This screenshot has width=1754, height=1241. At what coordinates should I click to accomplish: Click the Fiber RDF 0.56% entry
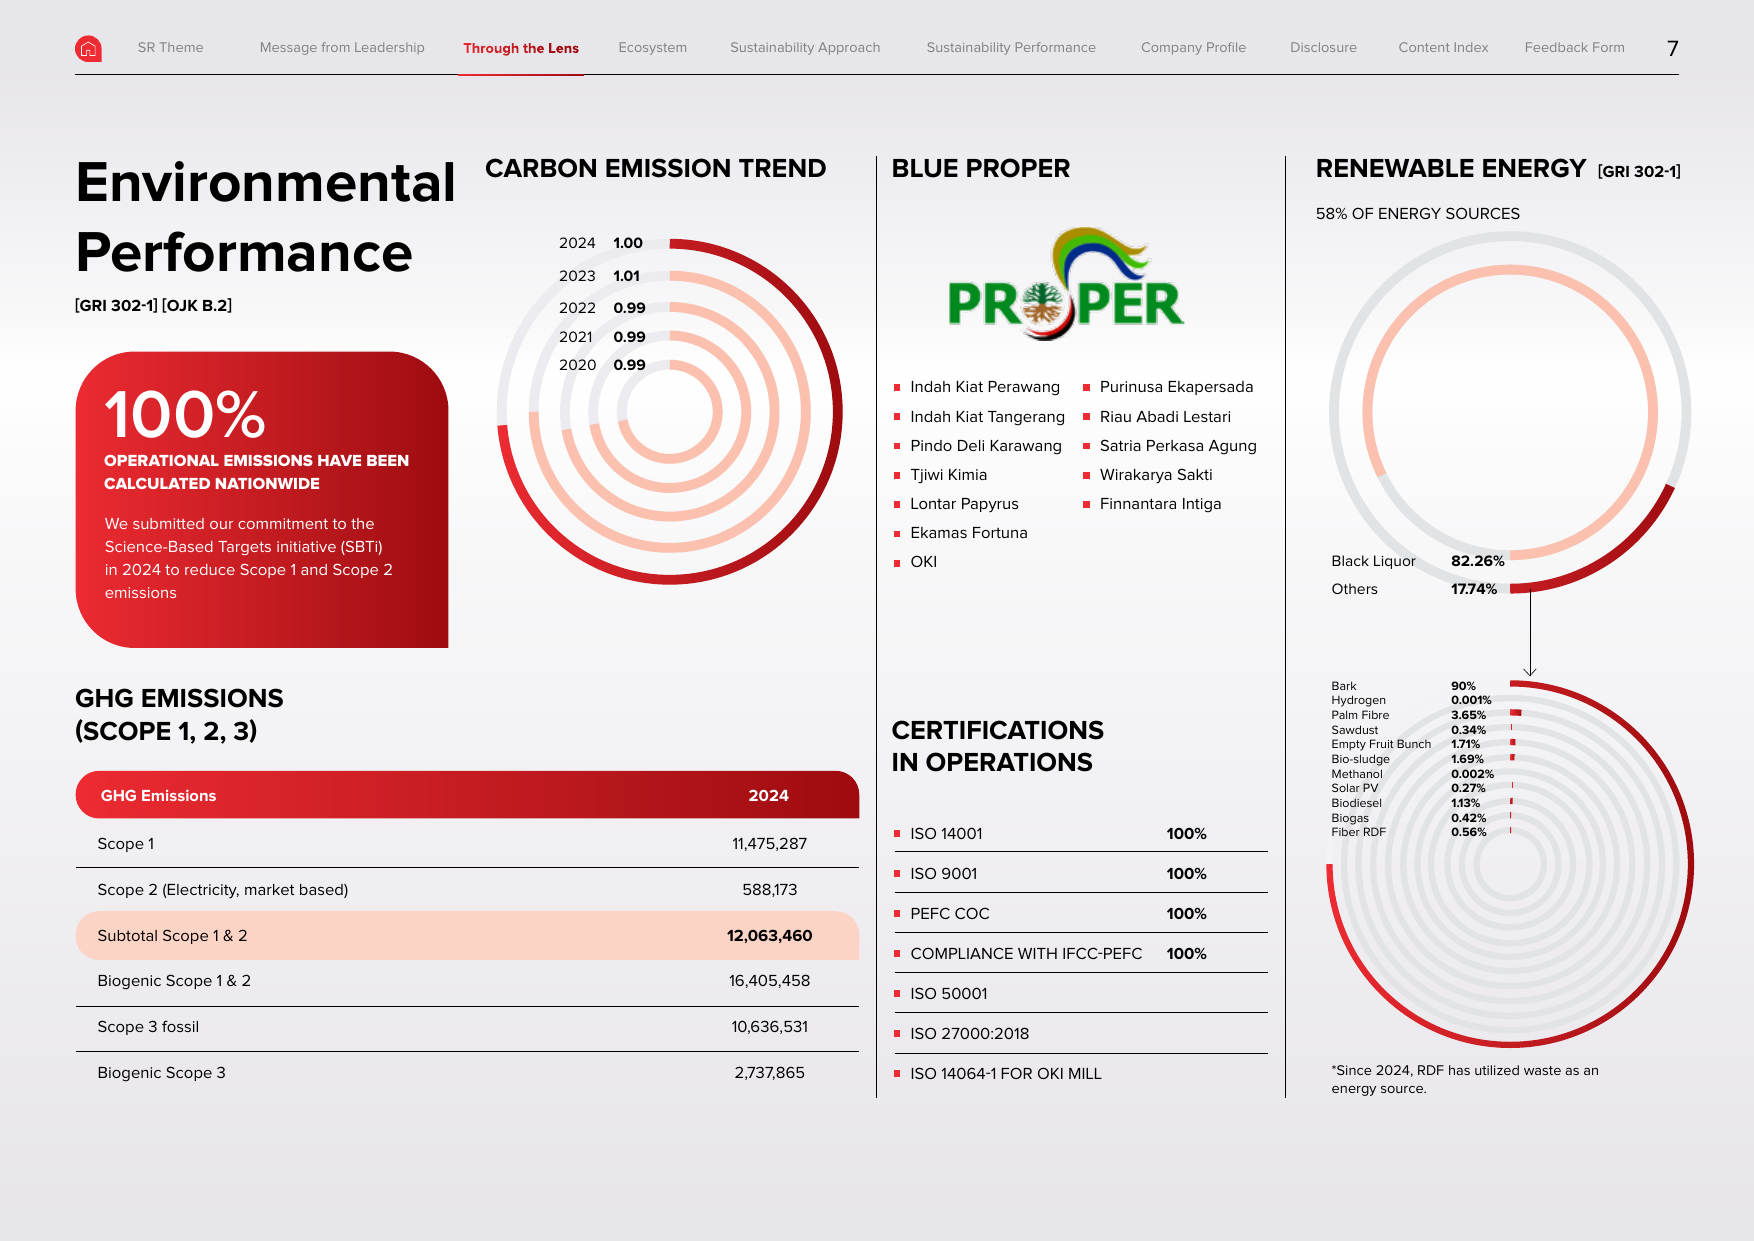[x=1409, y=832]
